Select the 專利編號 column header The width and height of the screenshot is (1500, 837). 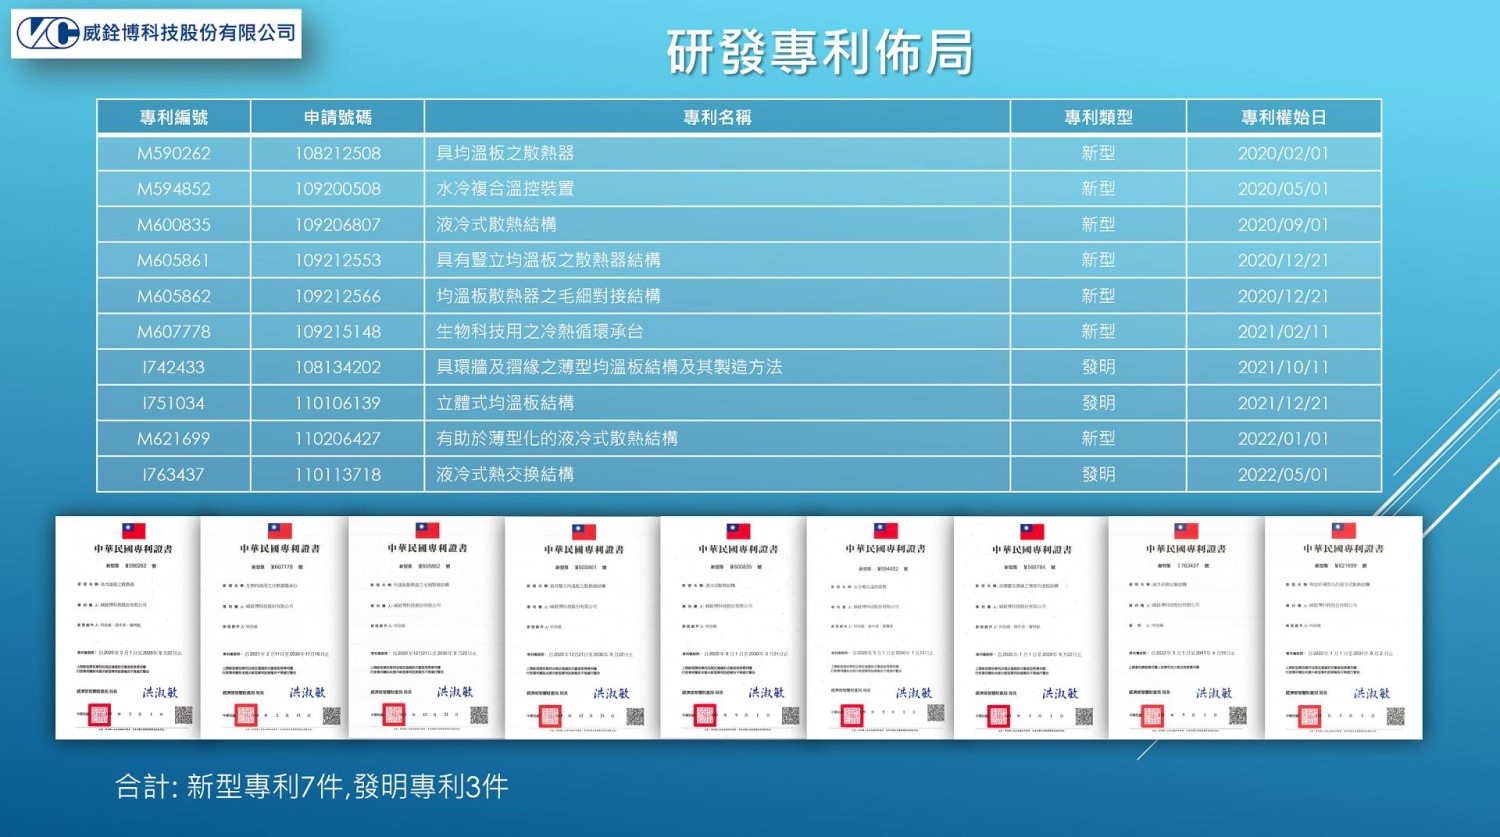173,117
